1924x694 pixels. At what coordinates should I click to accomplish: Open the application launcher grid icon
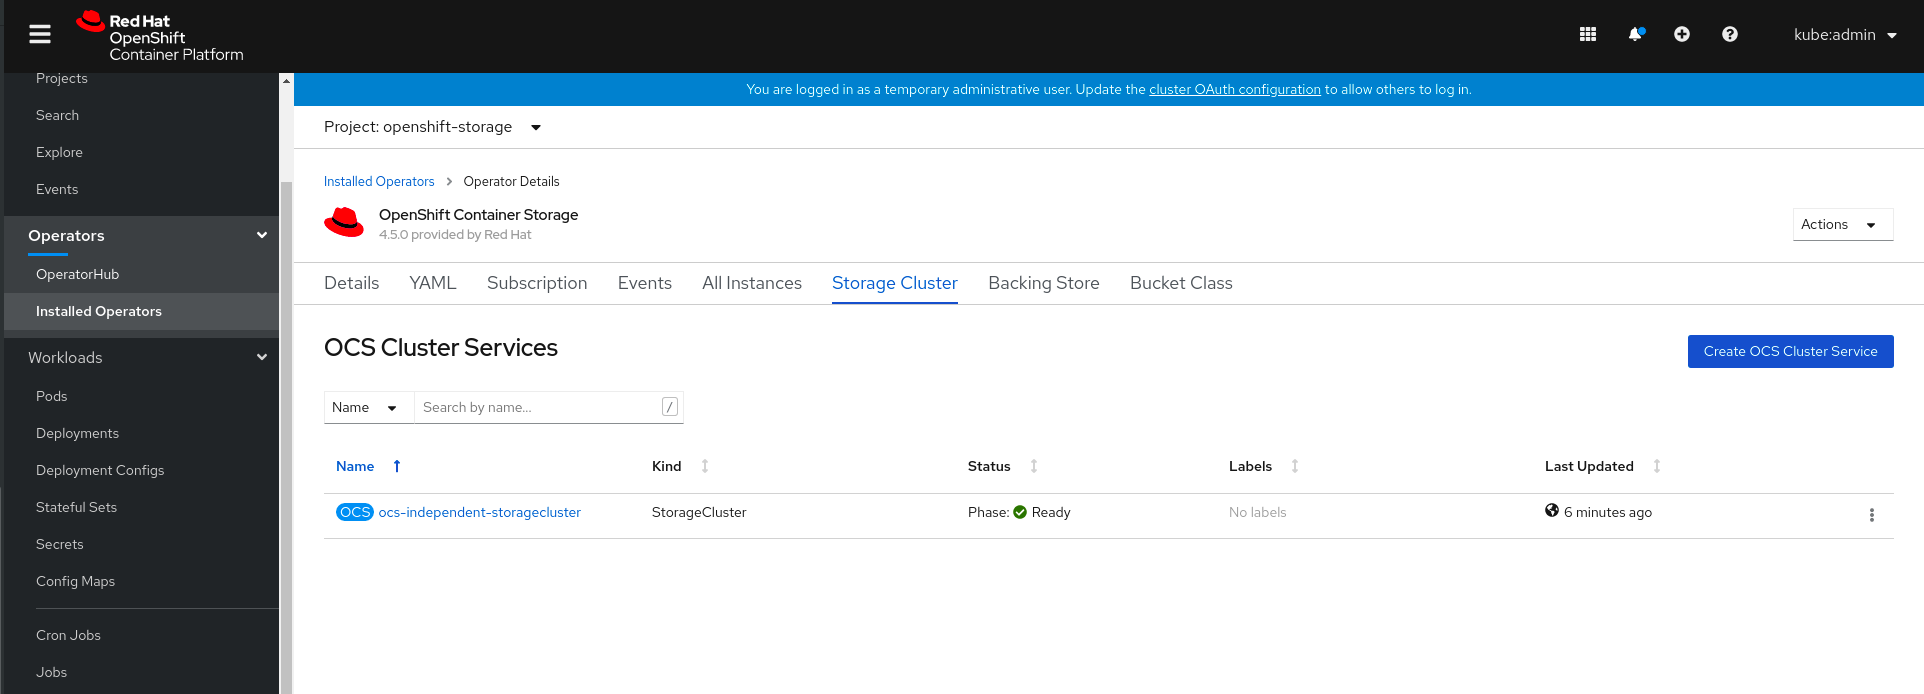(x=1588, y=35)
